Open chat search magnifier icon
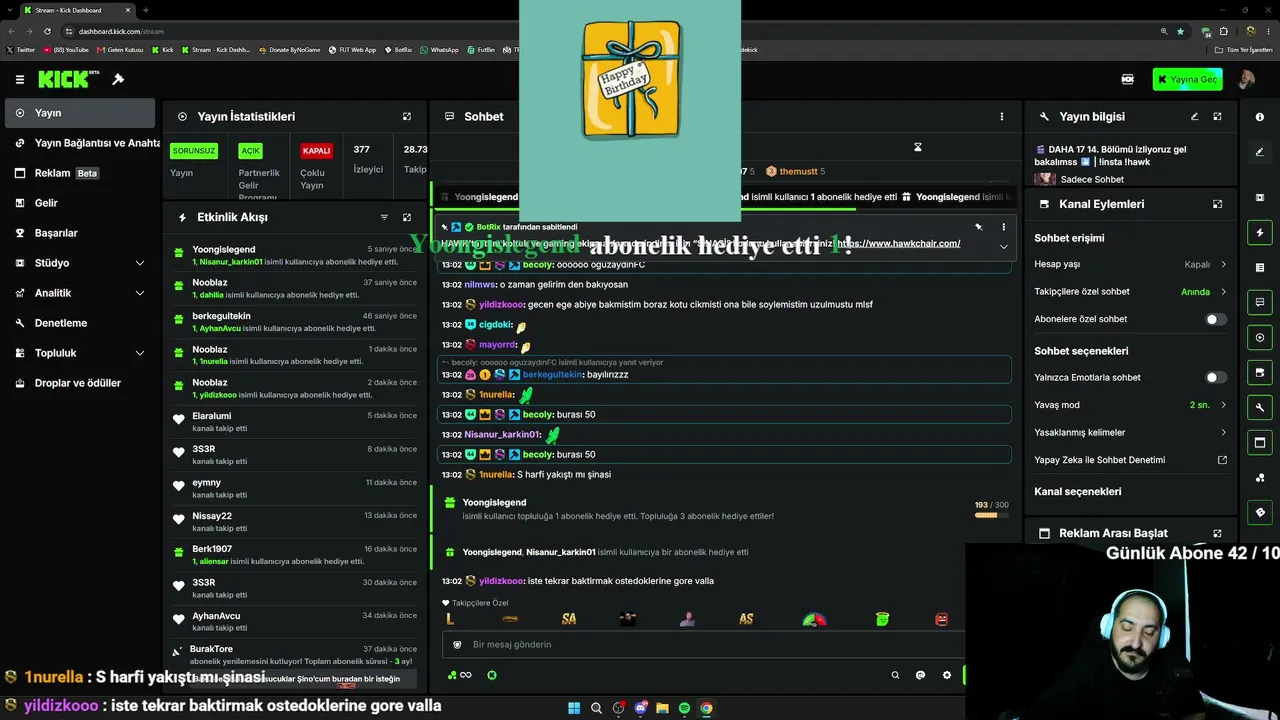The width and height of the screenshot is (1280, 720). 895,675
